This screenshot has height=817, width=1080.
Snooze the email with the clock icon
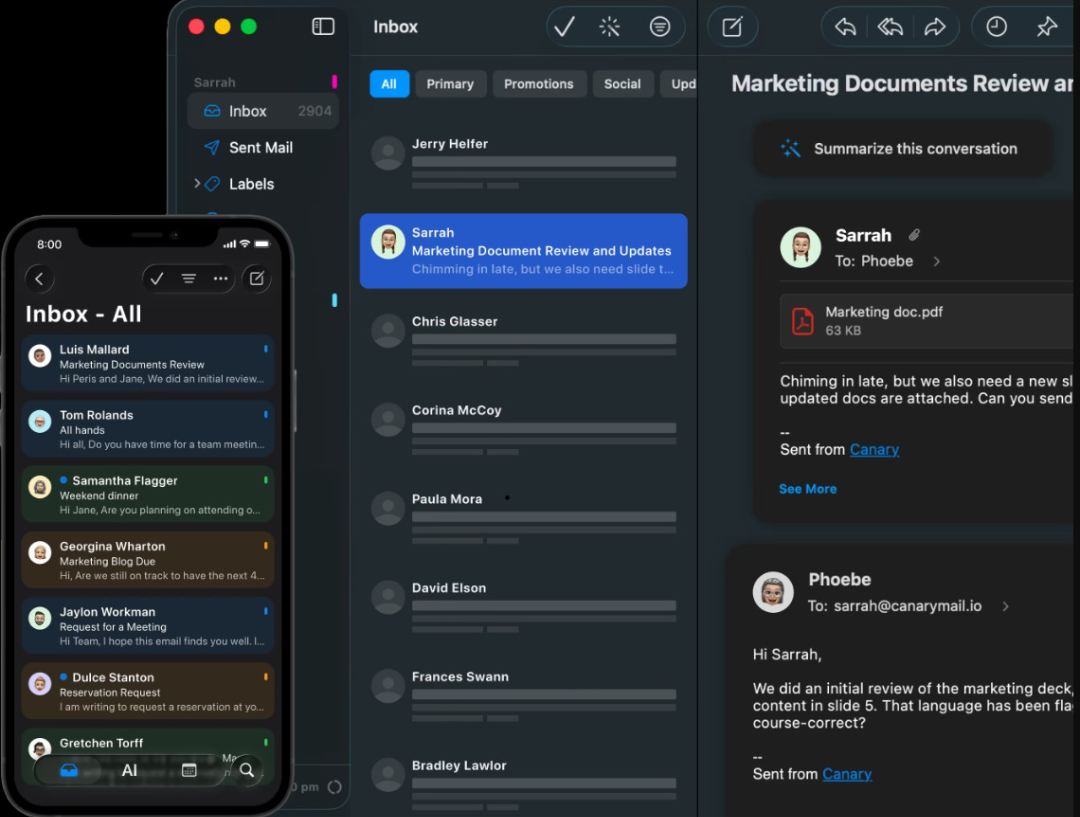[x=996, y=27]
